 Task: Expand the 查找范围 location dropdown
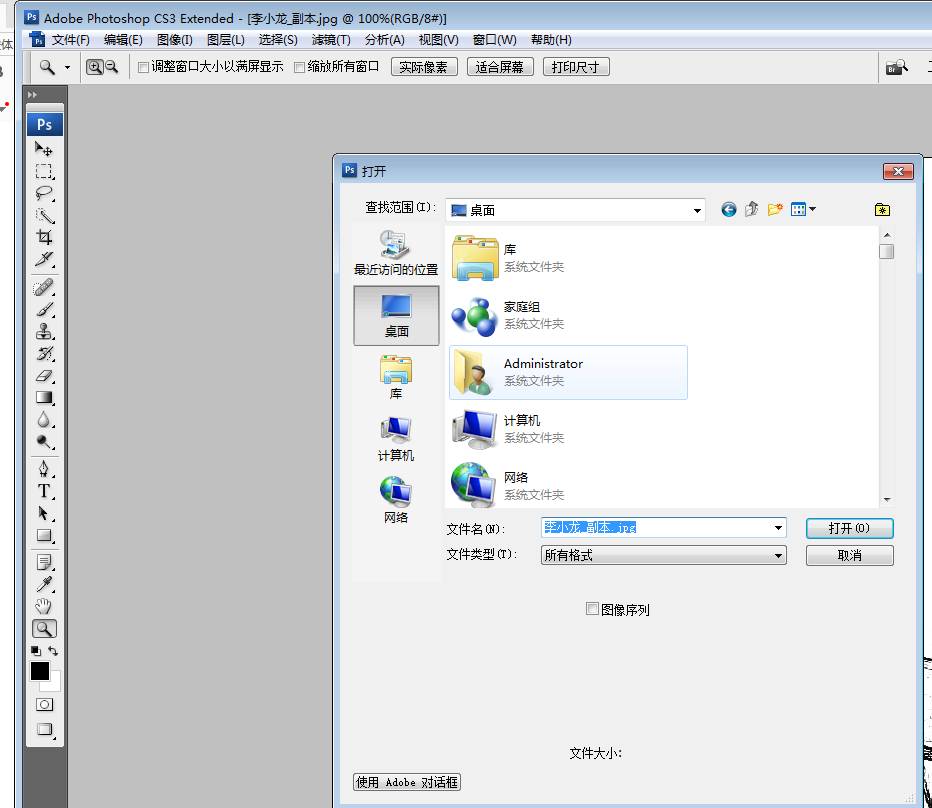(697, 210)
